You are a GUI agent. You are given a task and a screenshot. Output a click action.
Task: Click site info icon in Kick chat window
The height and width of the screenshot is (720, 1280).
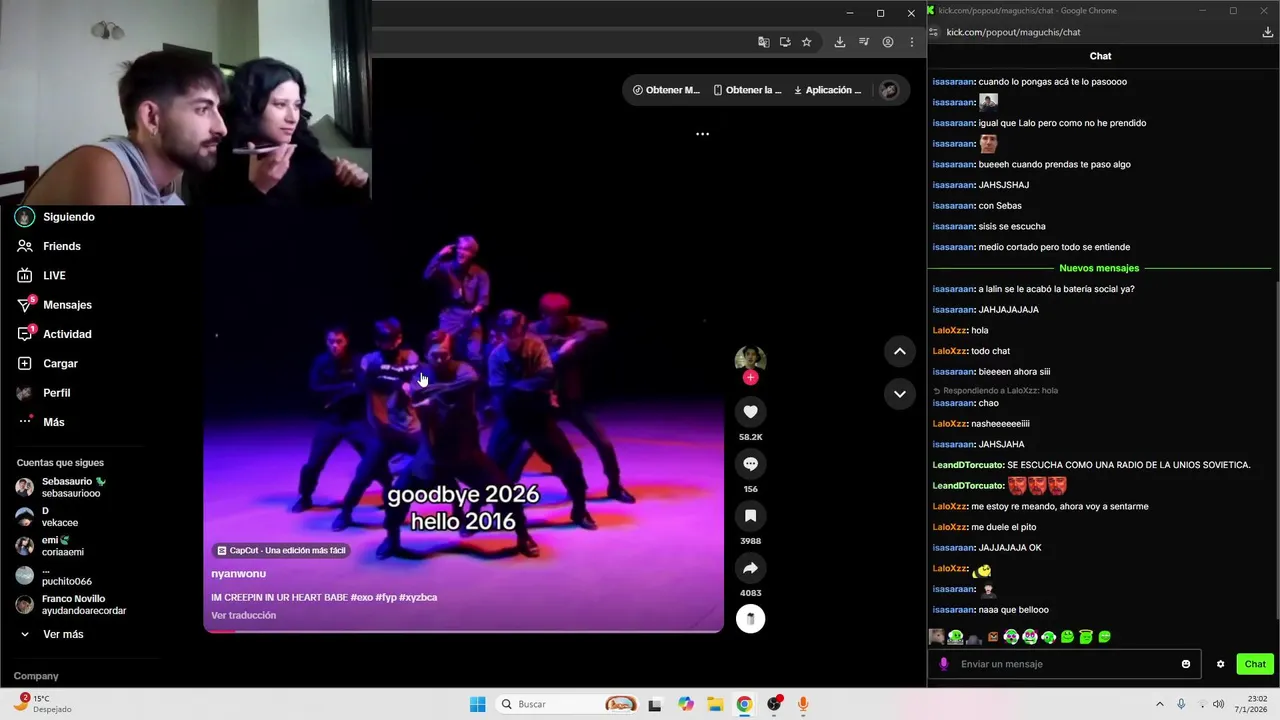[x=934, y=32]
